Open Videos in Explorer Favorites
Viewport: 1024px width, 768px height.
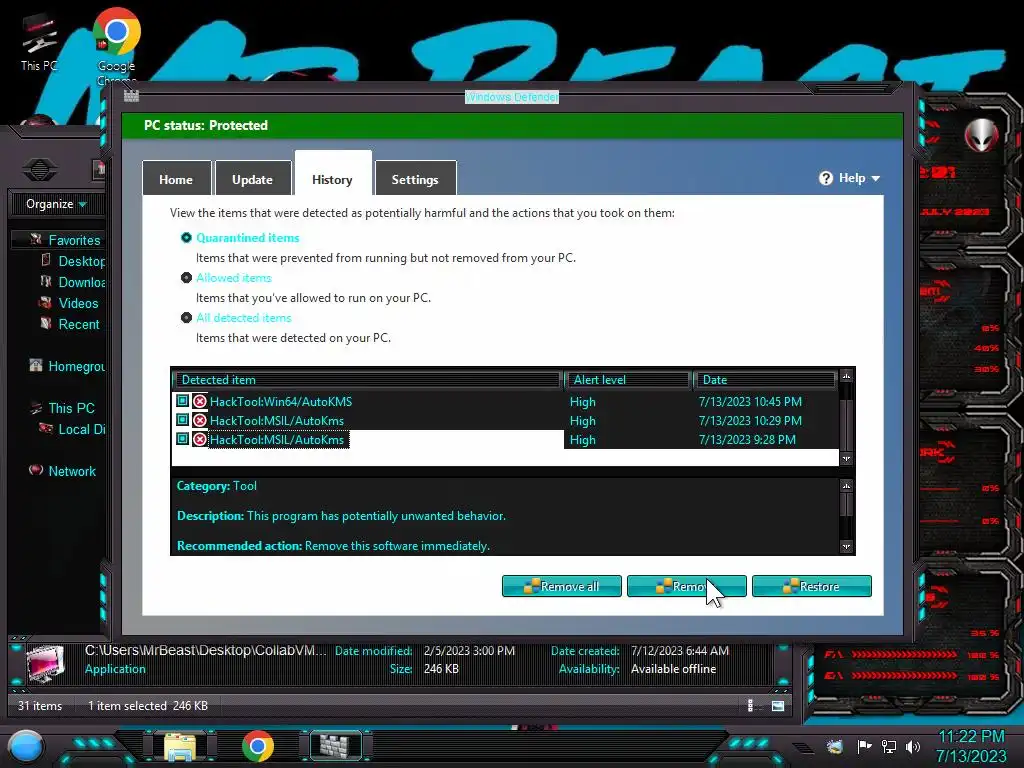point(78,303)
